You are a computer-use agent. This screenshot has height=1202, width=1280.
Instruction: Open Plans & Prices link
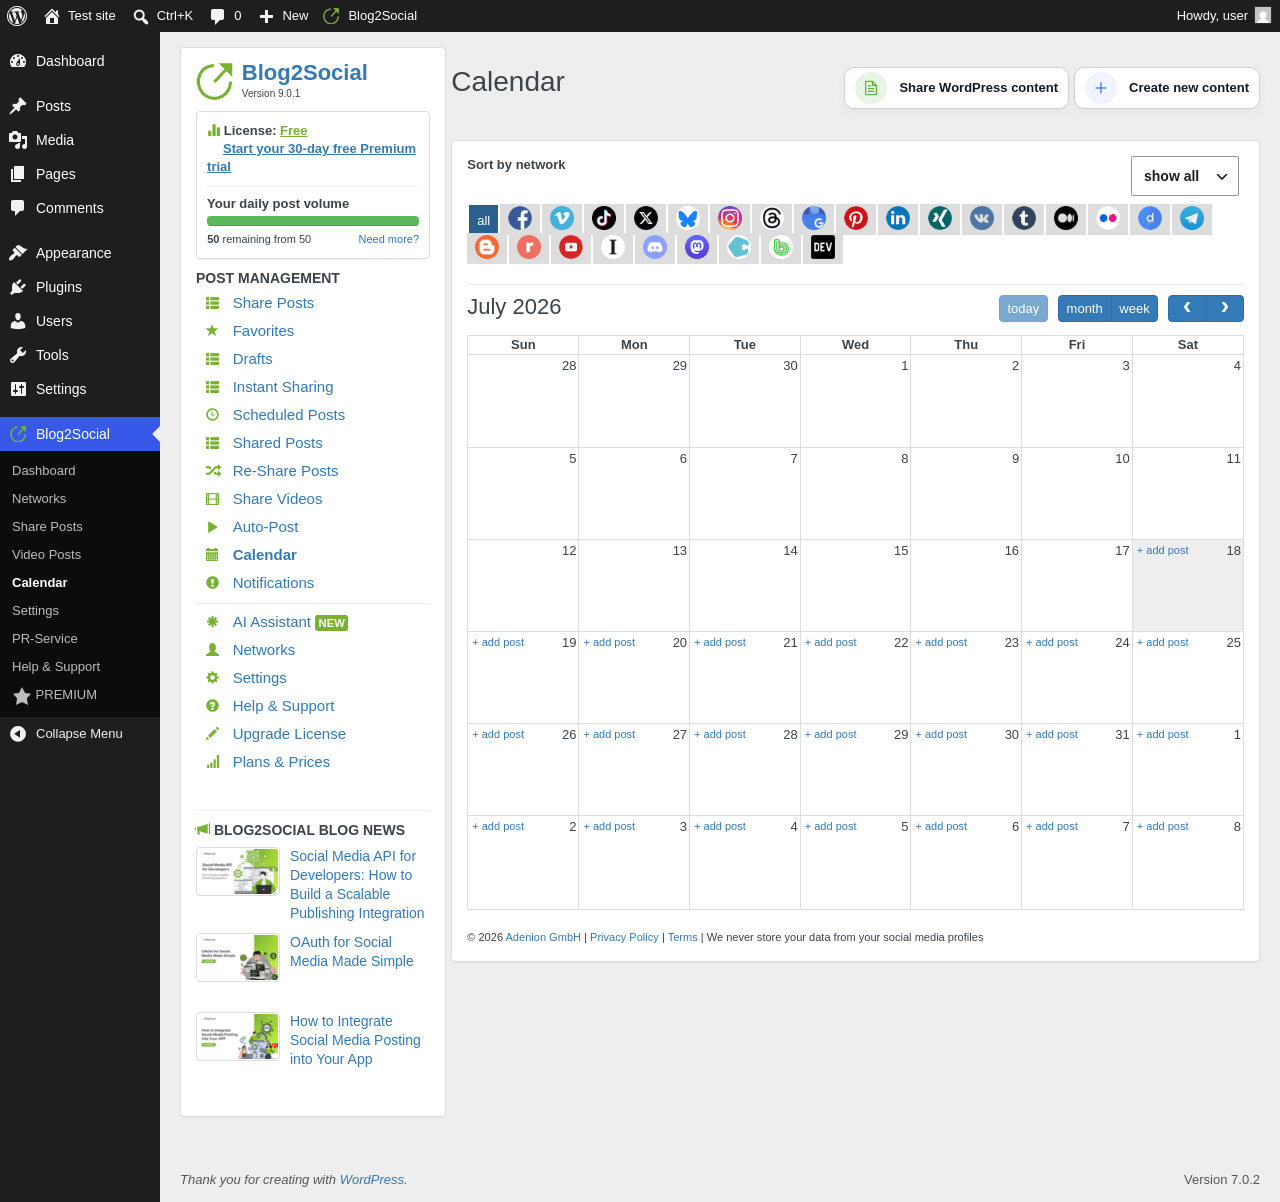point(281,762)
